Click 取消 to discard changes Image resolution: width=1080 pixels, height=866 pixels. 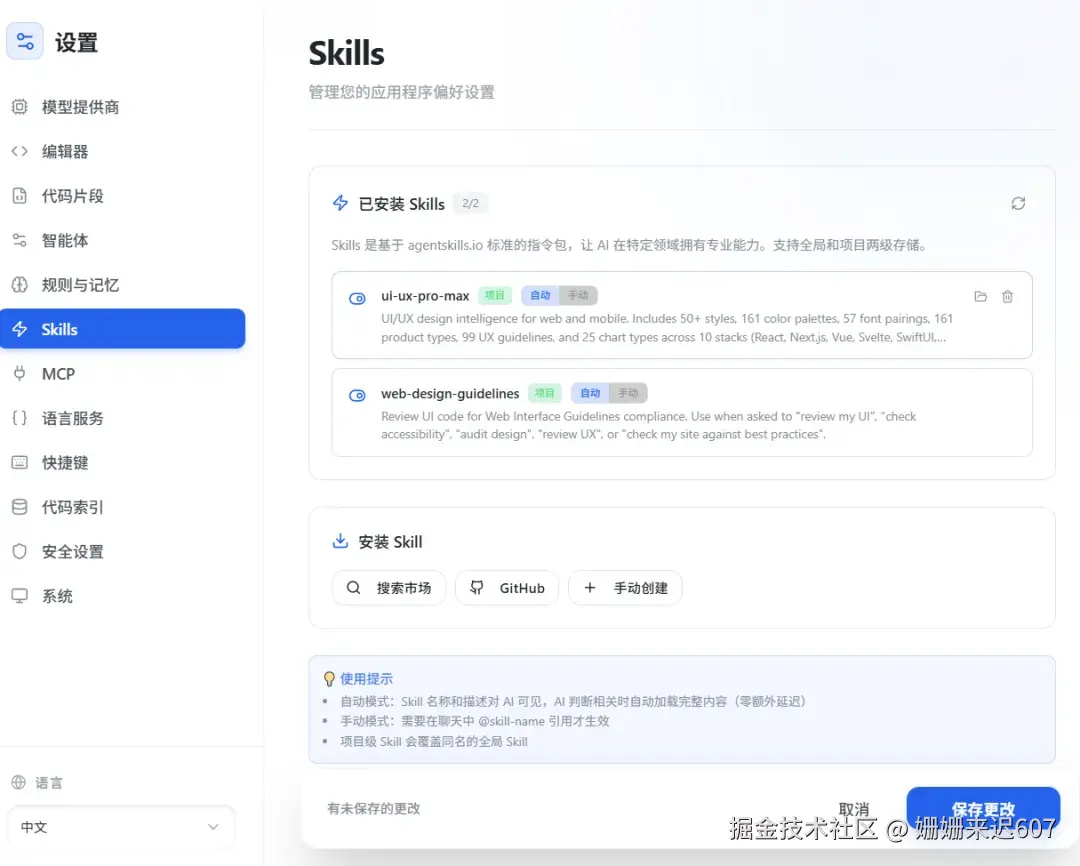click(854, 810)
